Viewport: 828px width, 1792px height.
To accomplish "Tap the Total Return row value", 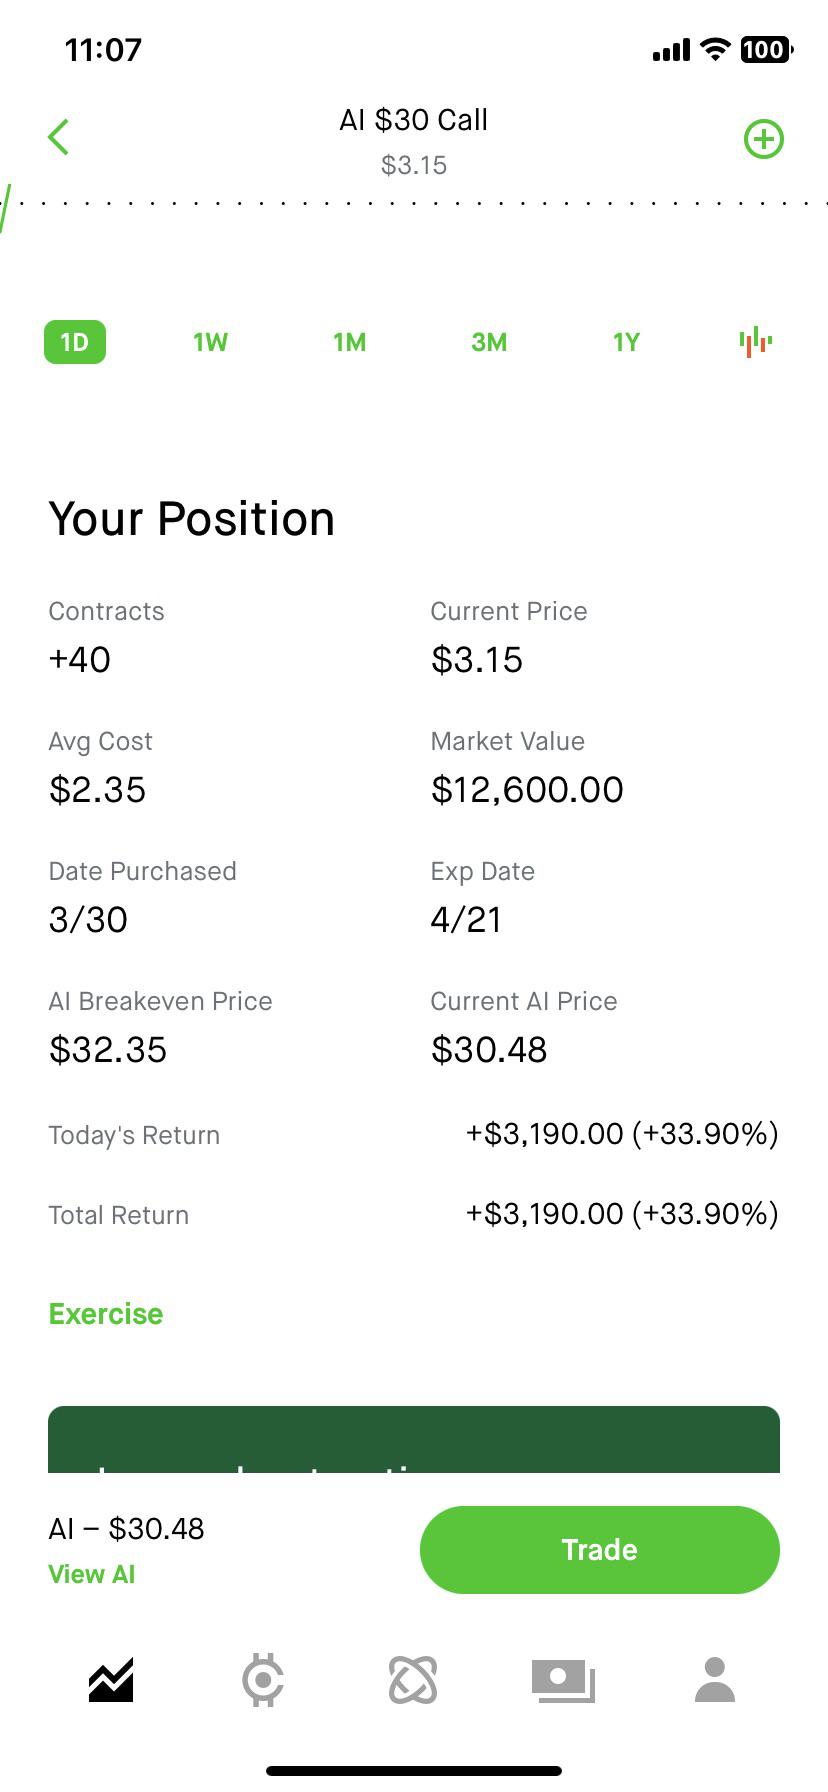I will tap(621, 1214).
